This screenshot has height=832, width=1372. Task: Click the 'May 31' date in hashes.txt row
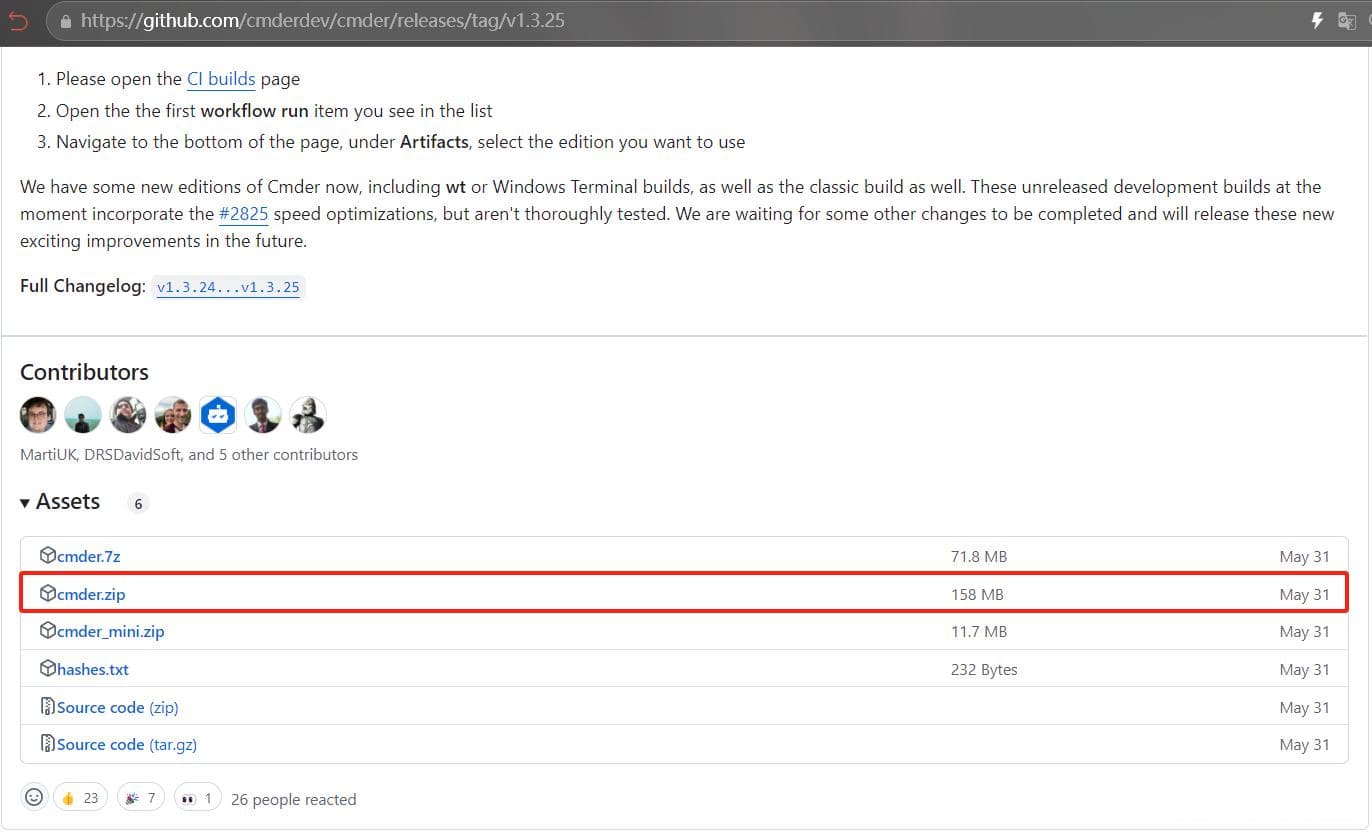tap(1304, 670)
